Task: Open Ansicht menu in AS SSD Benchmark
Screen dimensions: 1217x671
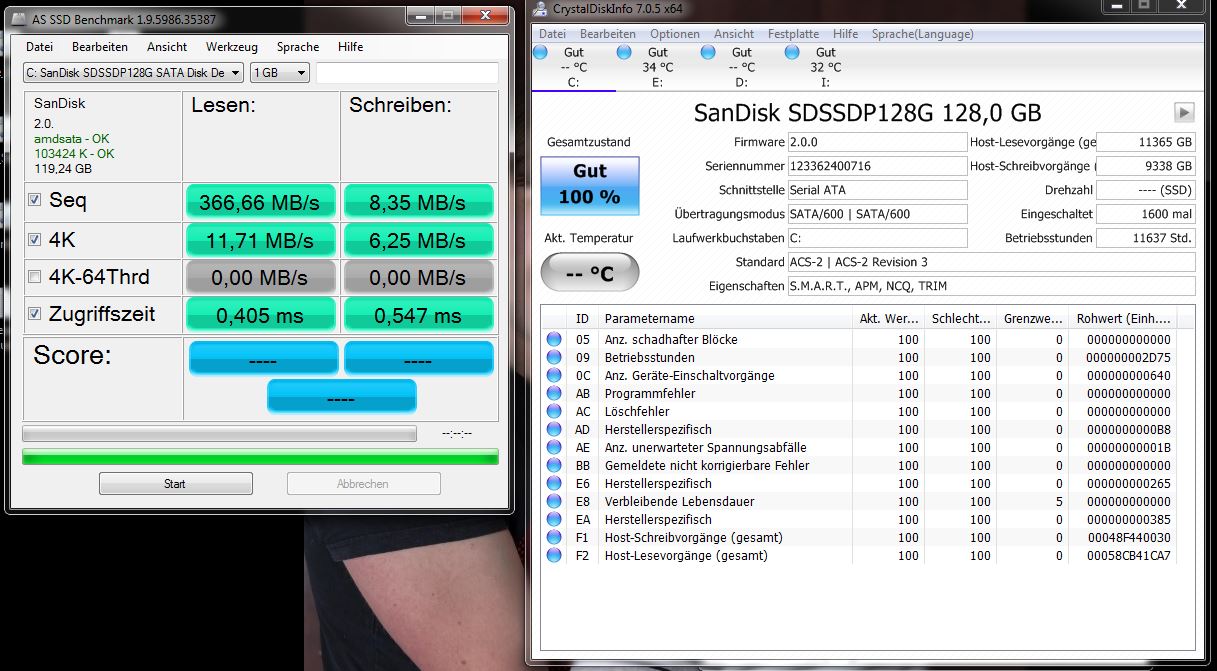Action: pyautogui.click(x=167, y=47)
